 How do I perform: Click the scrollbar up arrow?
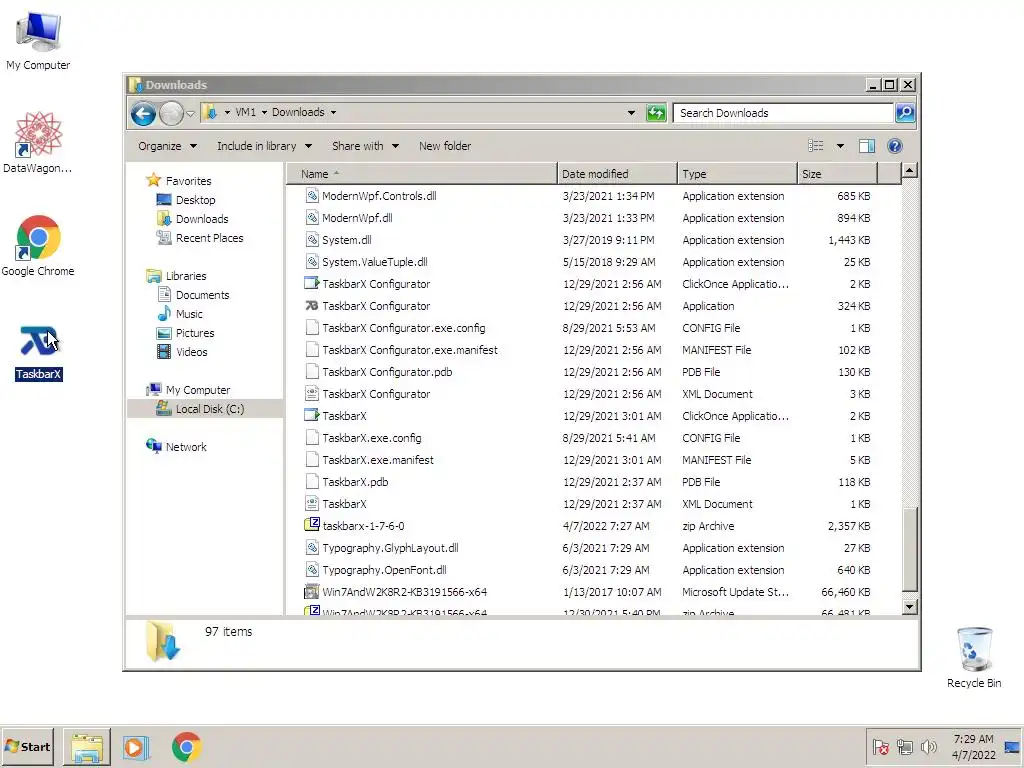(909, 171)
